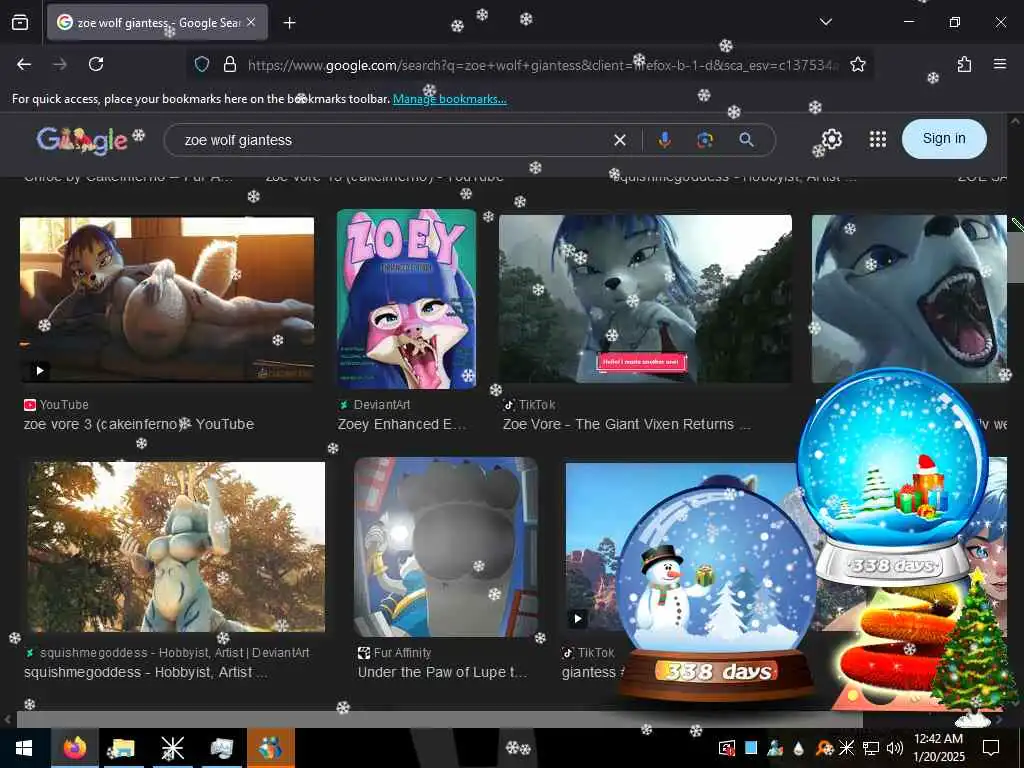Reload the current page
This screenshot has height=768, width=1024.
(96, 64)
